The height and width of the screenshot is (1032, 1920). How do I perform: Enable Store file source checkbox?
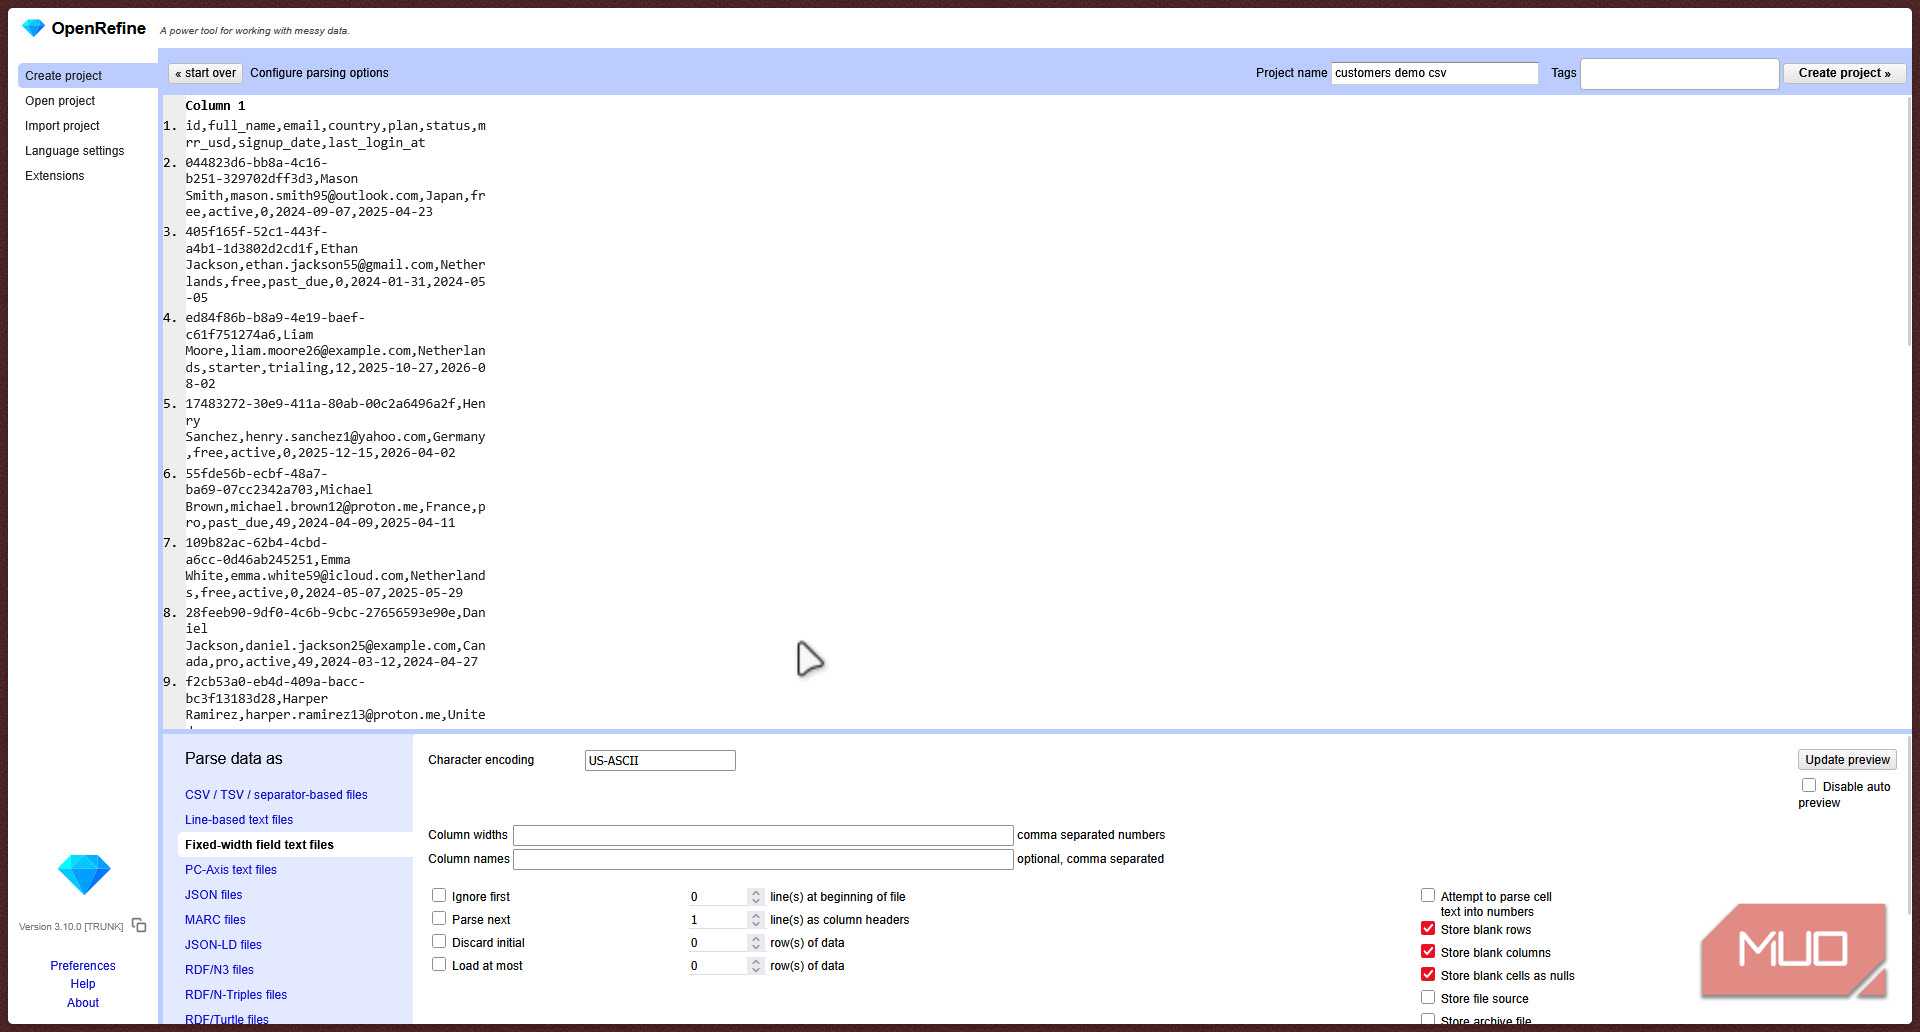pos(1428,997)
